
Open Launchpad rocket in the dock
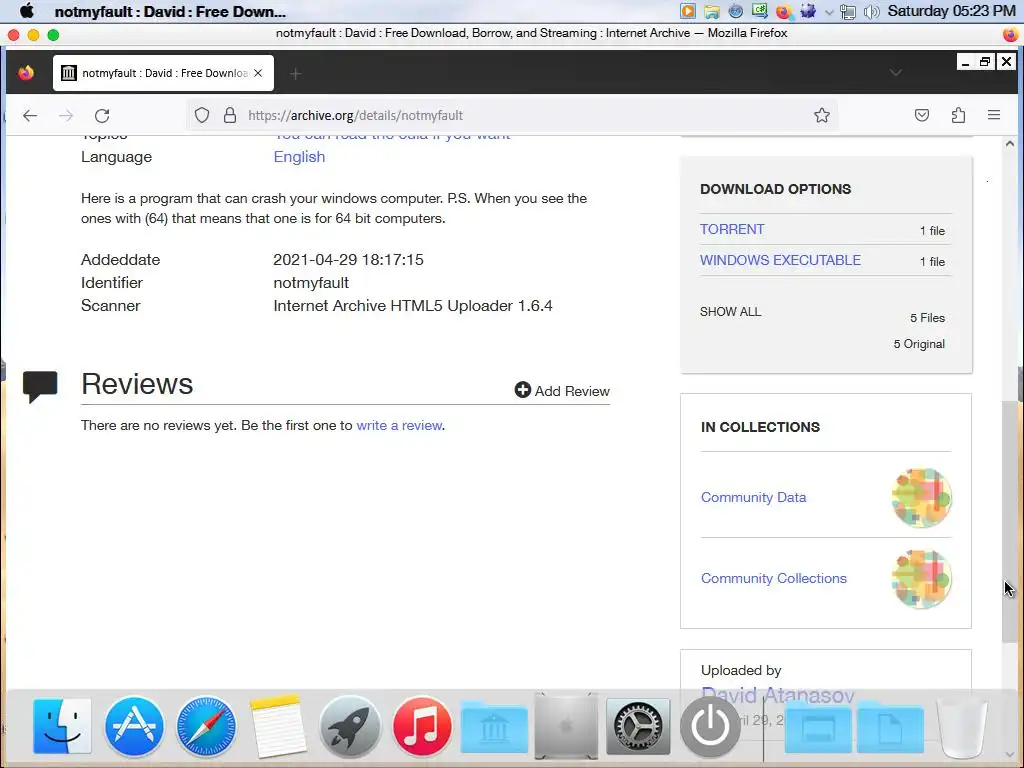[350, 726]
